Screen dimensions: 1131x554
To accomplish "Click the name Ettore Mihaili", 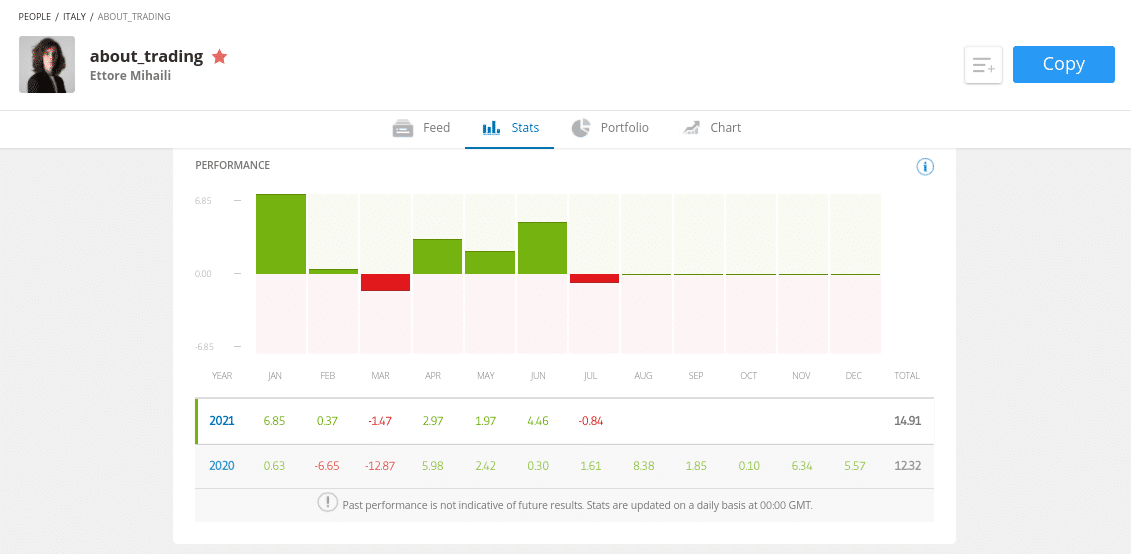I will [131, 75].
